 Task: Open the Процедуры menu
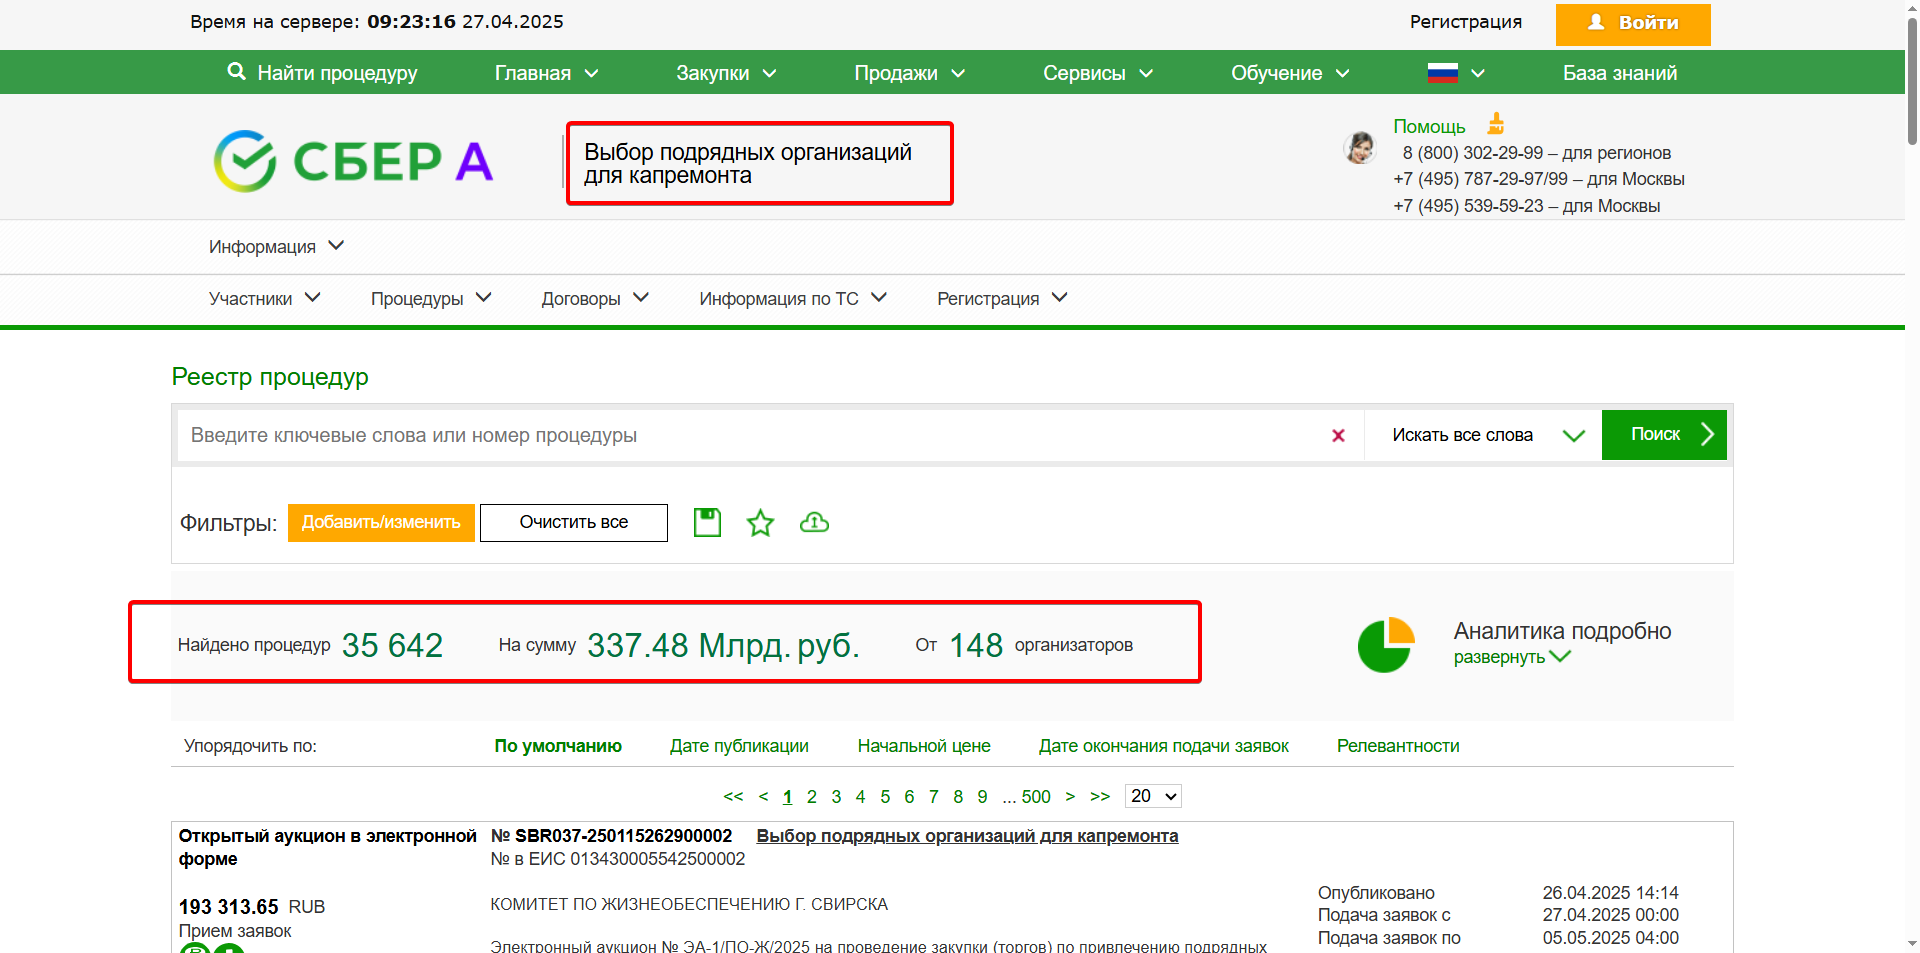[x=431, y=298]
